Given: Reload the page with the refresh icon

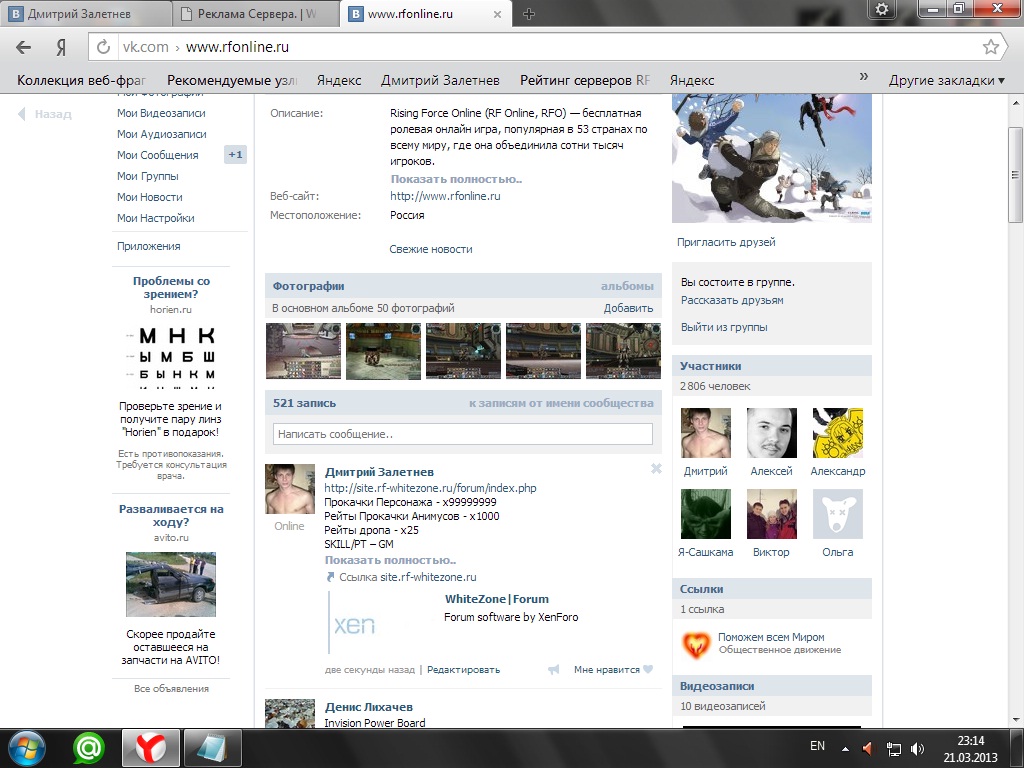Looking at the screenshot, I should pyautogui.click(x=103, y=47).
